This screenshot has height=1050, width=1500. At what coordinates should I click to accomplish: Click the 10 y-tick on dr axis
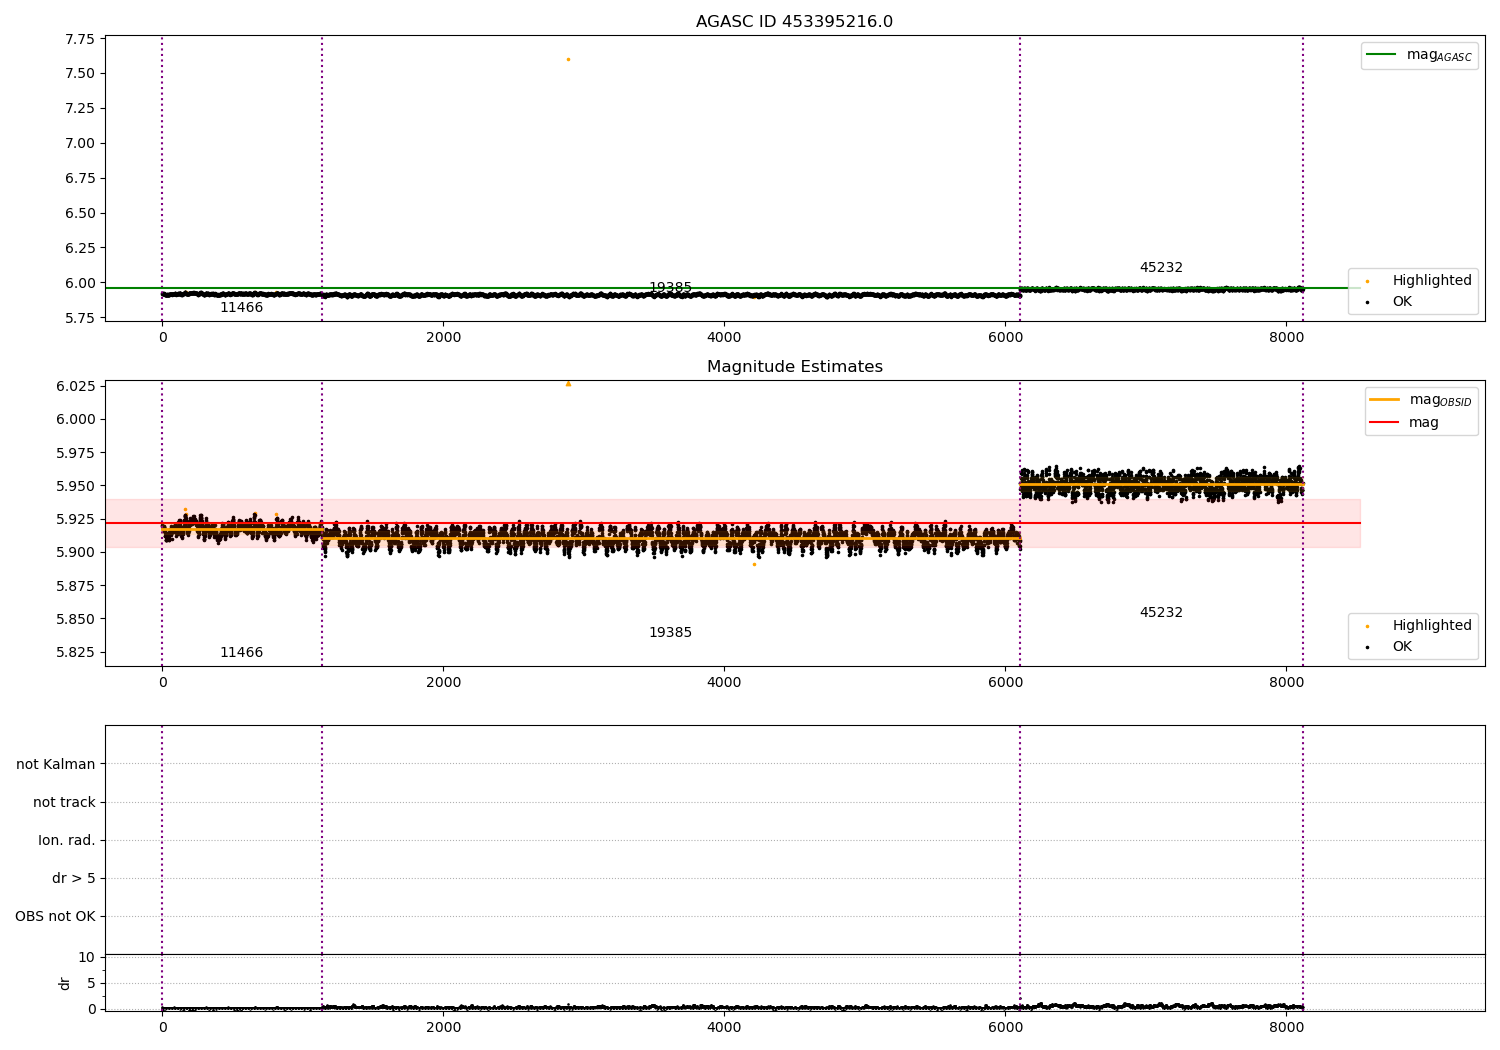coord(87,958)
